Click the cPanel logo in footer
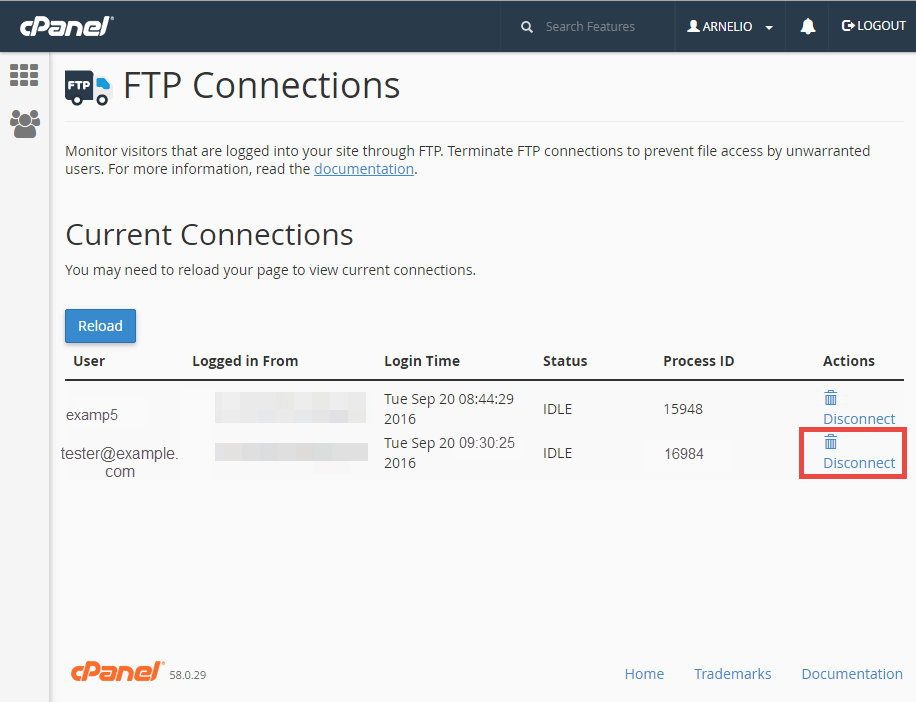The width and height of the screenshot is (916, 702). (x=117, y=672)
